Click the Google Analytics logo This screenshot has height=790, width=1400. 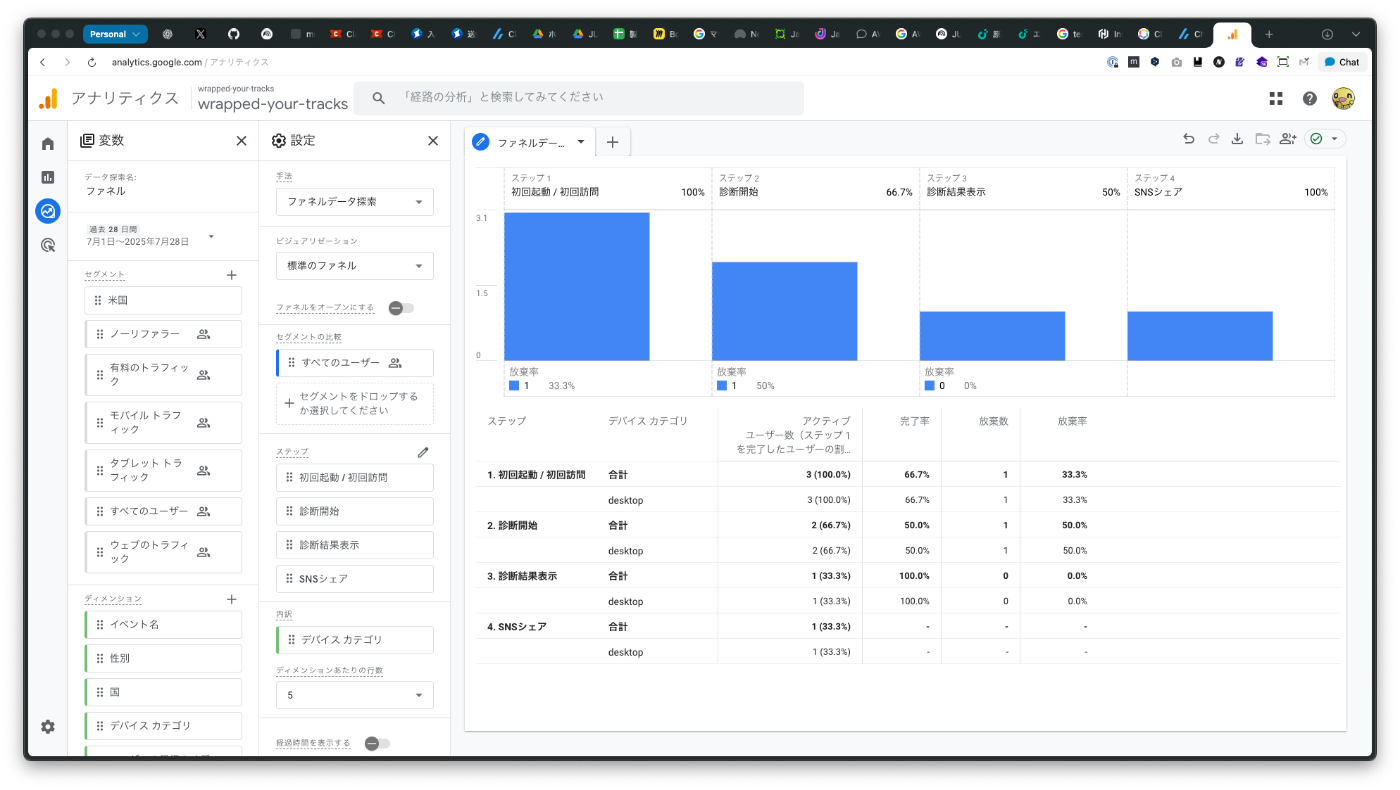[48, 98]
